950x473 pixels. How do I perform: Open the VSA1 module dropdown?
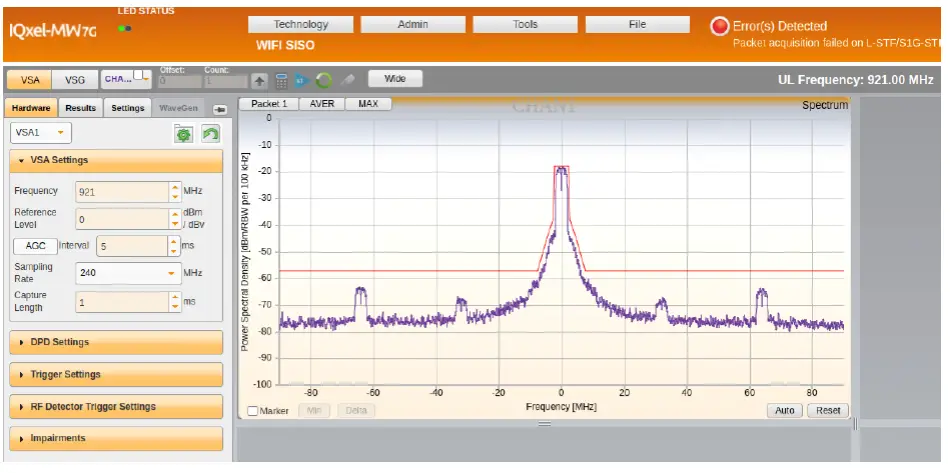[x=41, y=133]
